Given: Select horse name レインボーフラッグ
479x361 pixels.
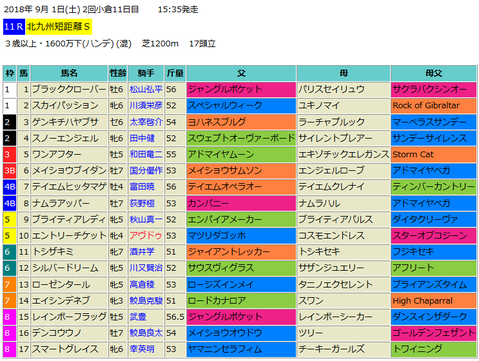Looking at the screenshot, I should point(69,317).
